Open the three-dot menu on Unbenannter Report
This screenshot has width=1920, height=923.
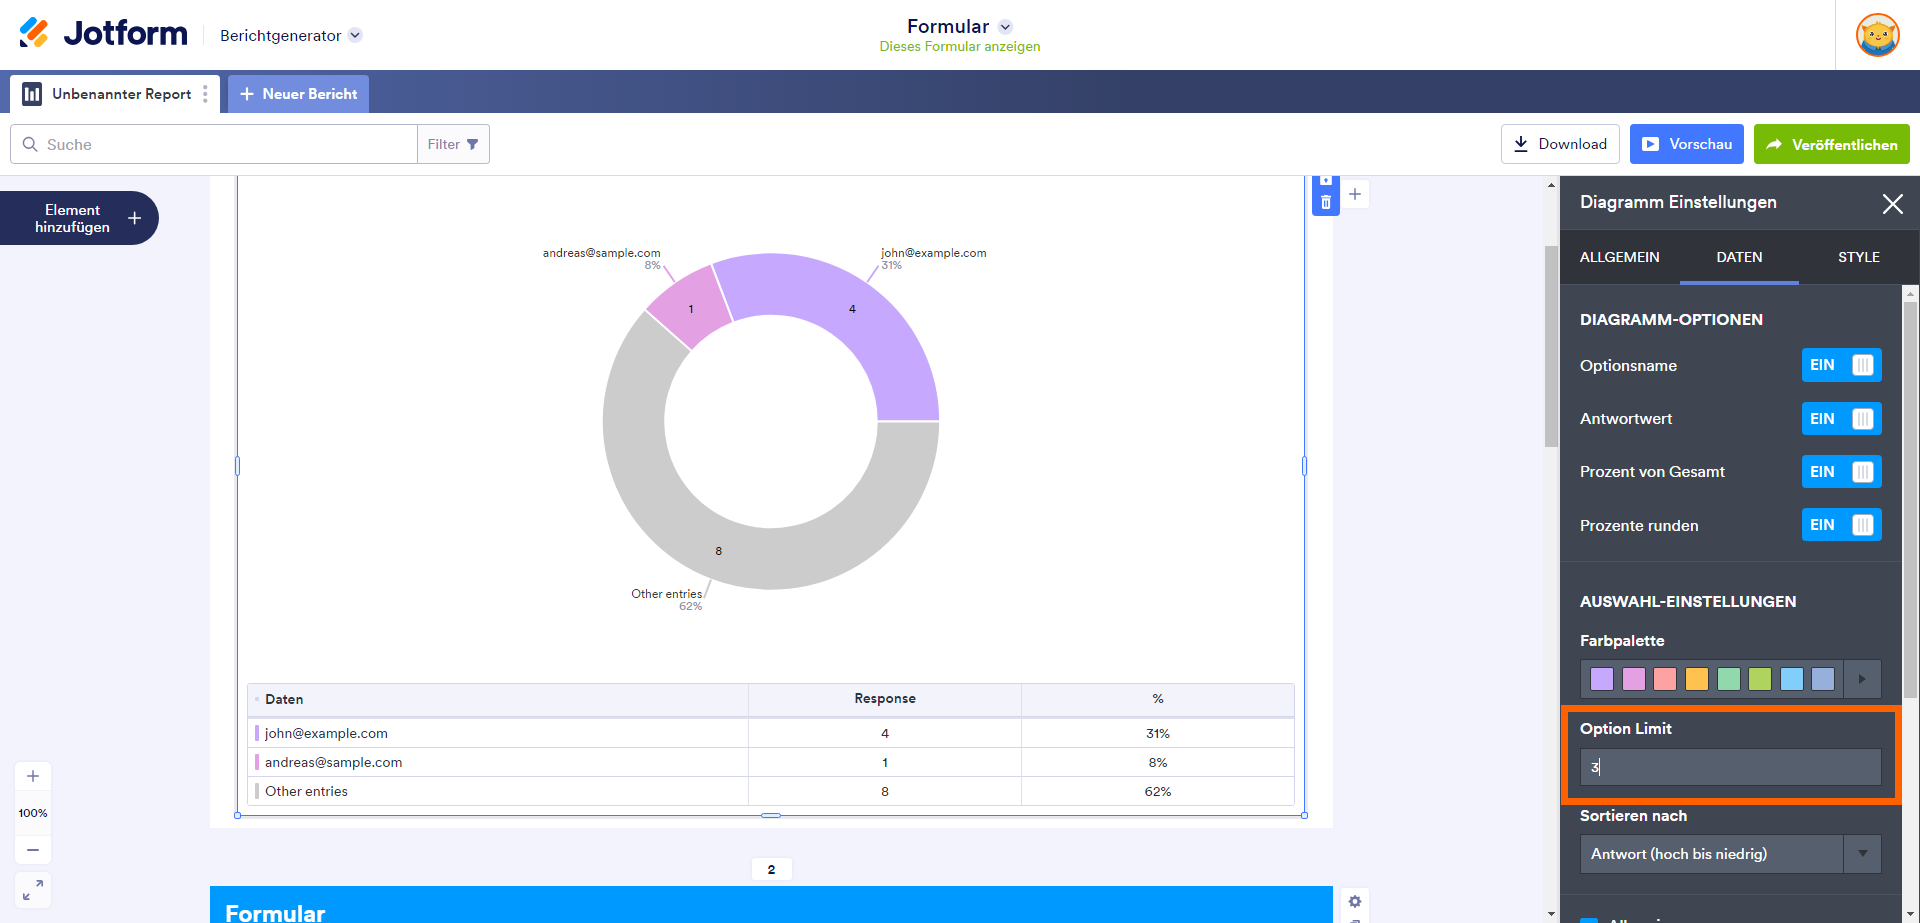coord(205,94)
